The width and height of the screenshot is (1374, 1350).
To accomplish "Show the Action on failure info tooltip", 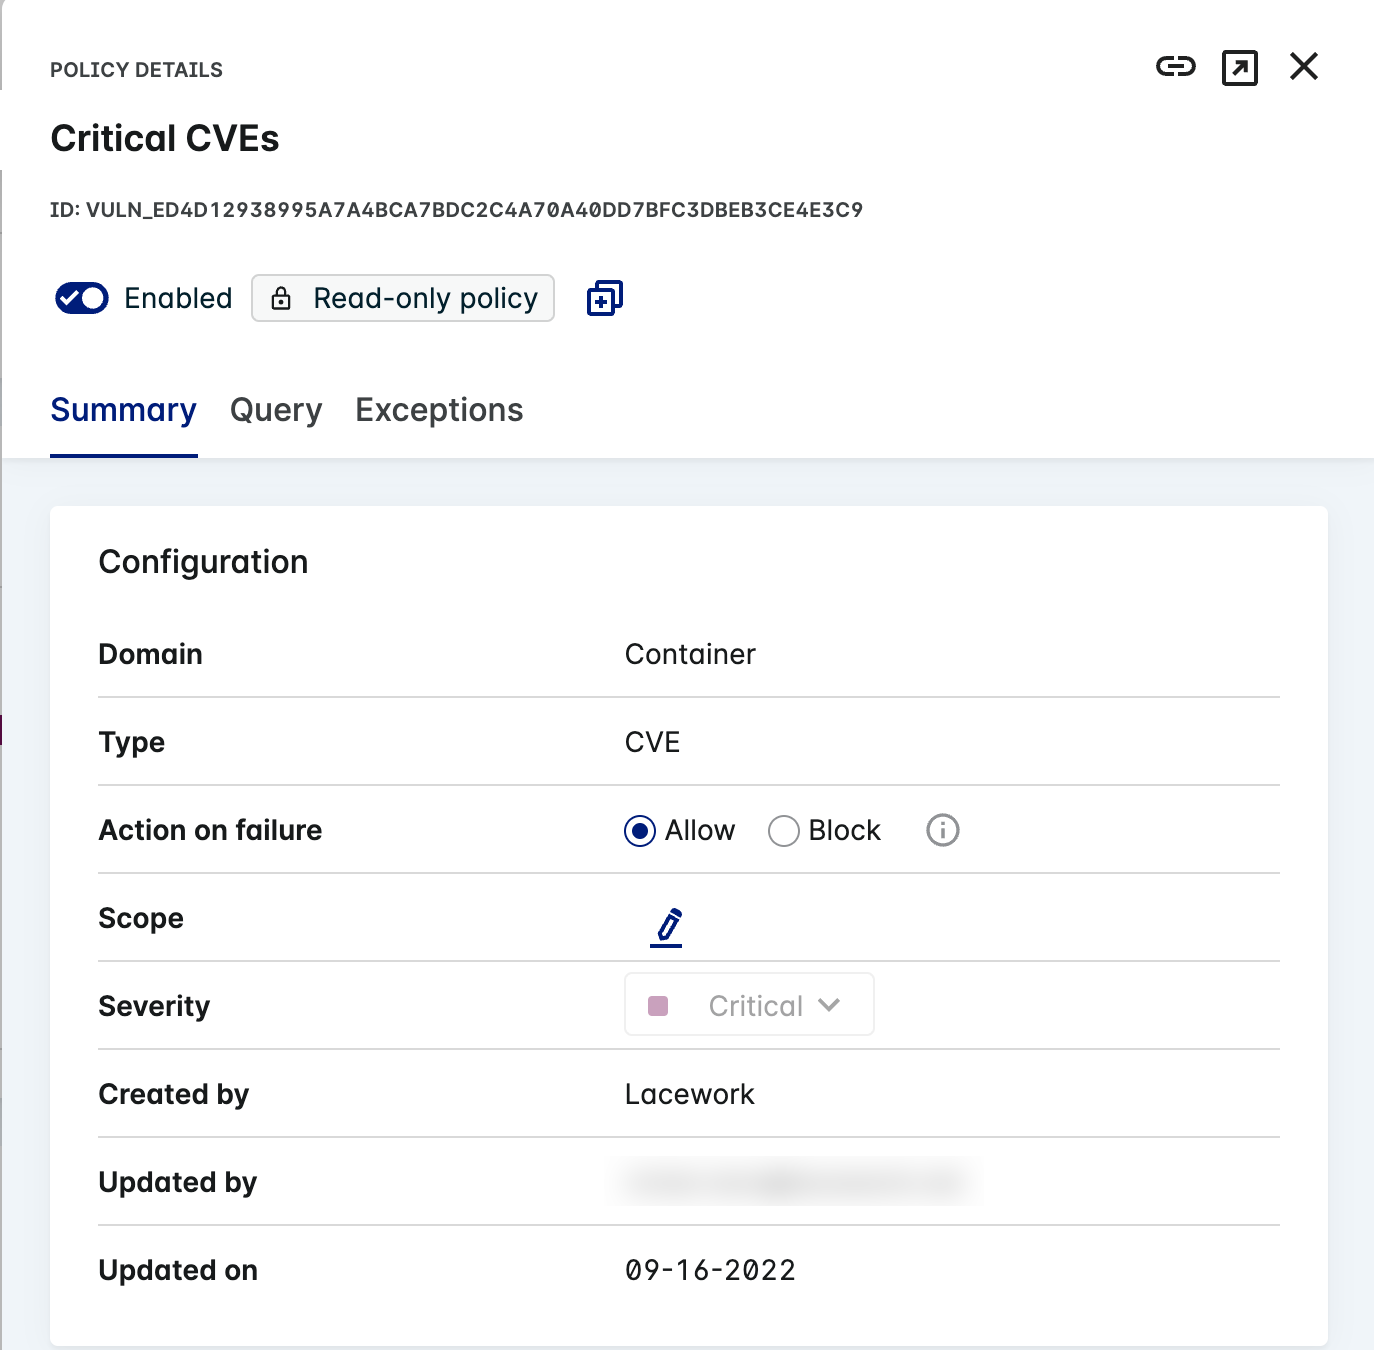I will pyautogui.click(x=941, y=830).
